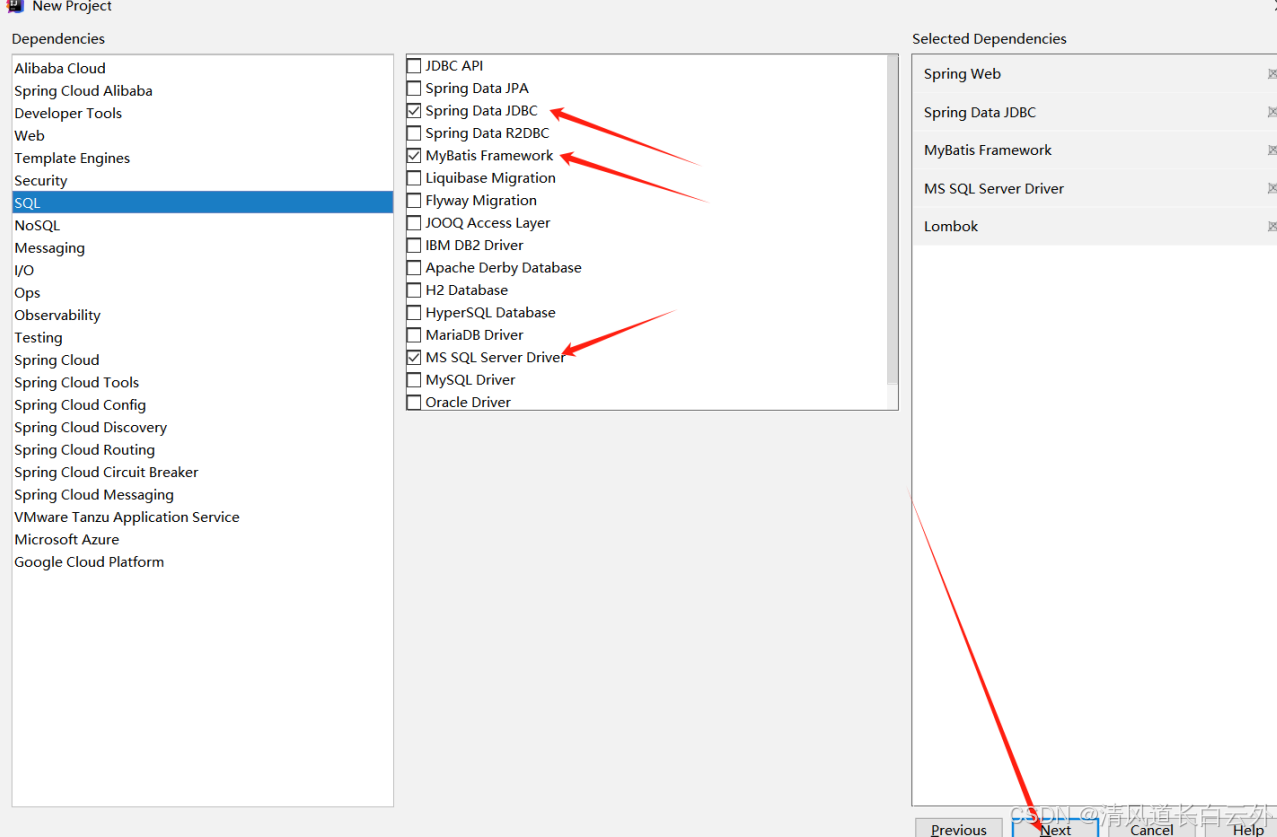Select the Testing category
The image size is (1277, 837).
pyautogui.click(x=203, y=338)
